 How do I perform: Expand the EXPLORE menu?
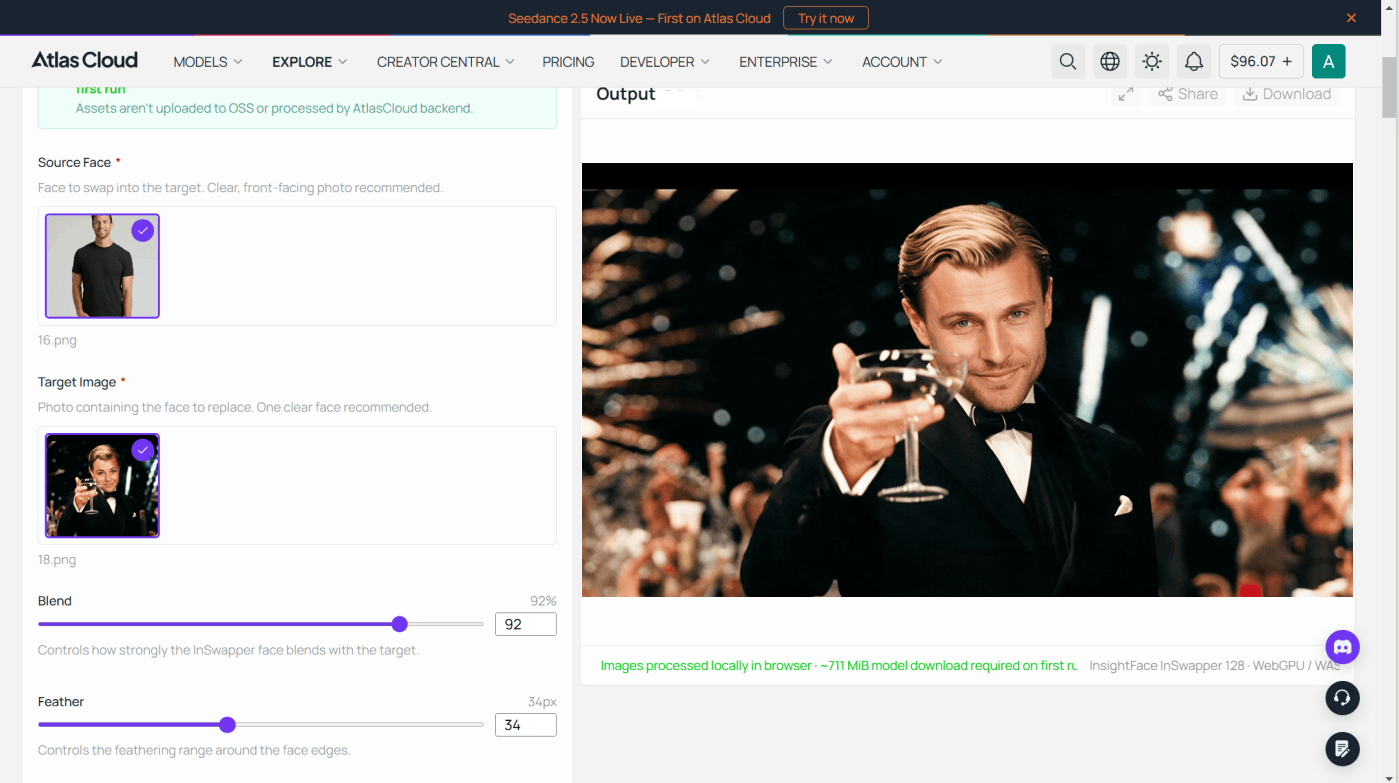coord(310,62)
